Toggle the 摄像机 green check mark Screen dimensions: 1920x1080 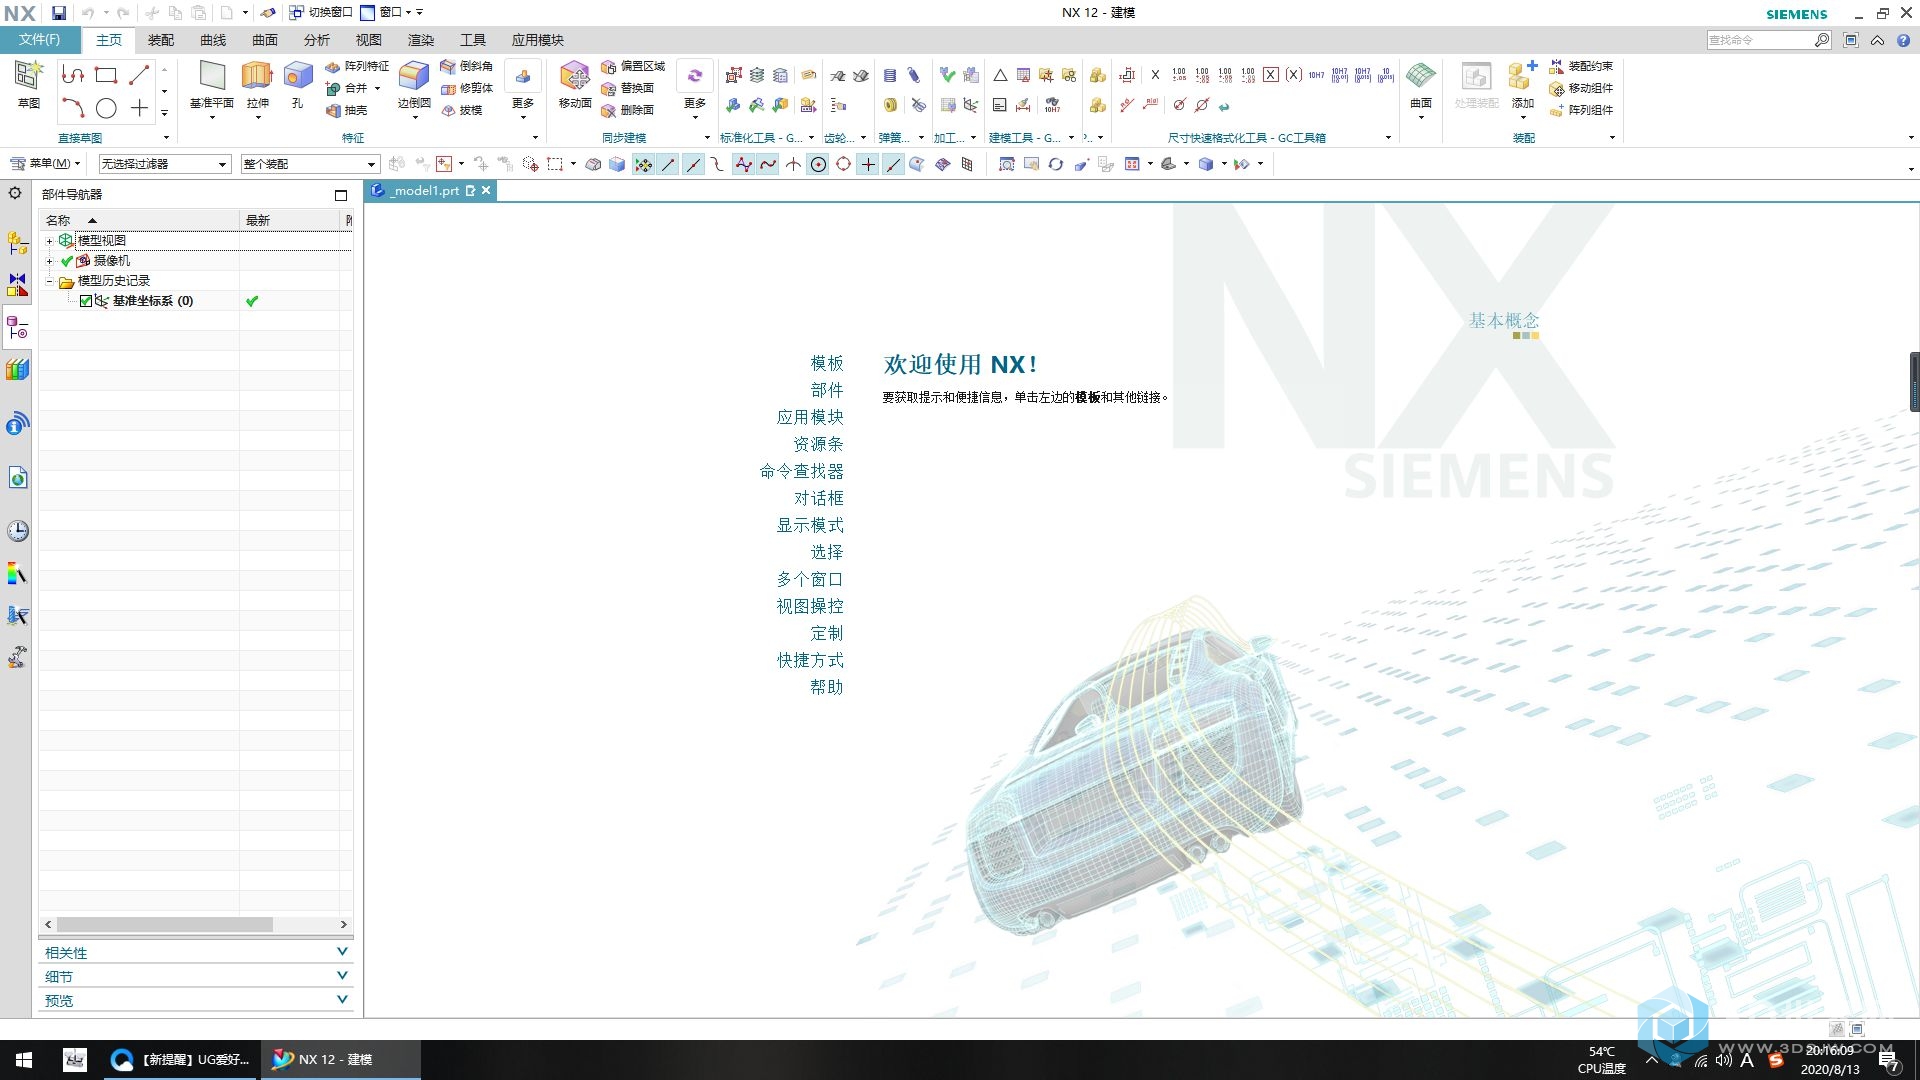67,261
